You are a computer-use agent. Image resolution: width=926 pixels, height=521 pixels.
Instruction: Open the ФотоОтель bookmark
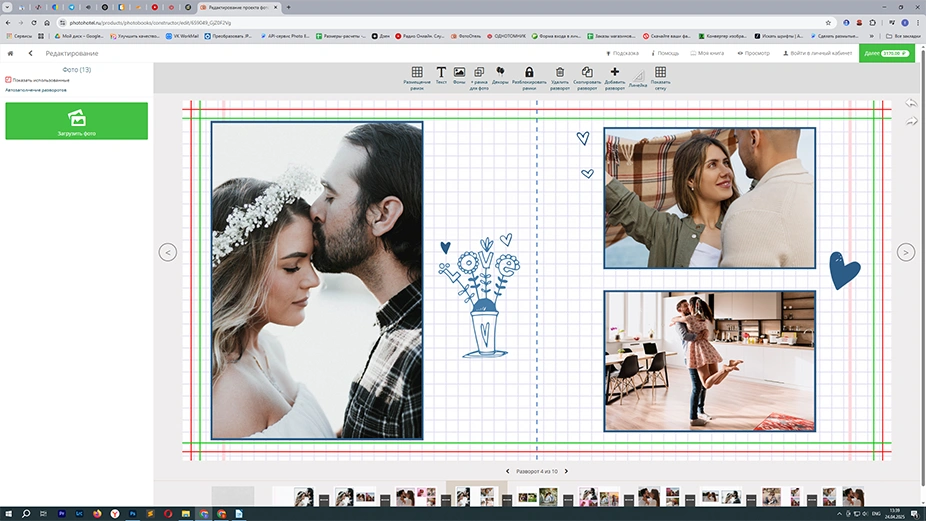pos(466,36)
